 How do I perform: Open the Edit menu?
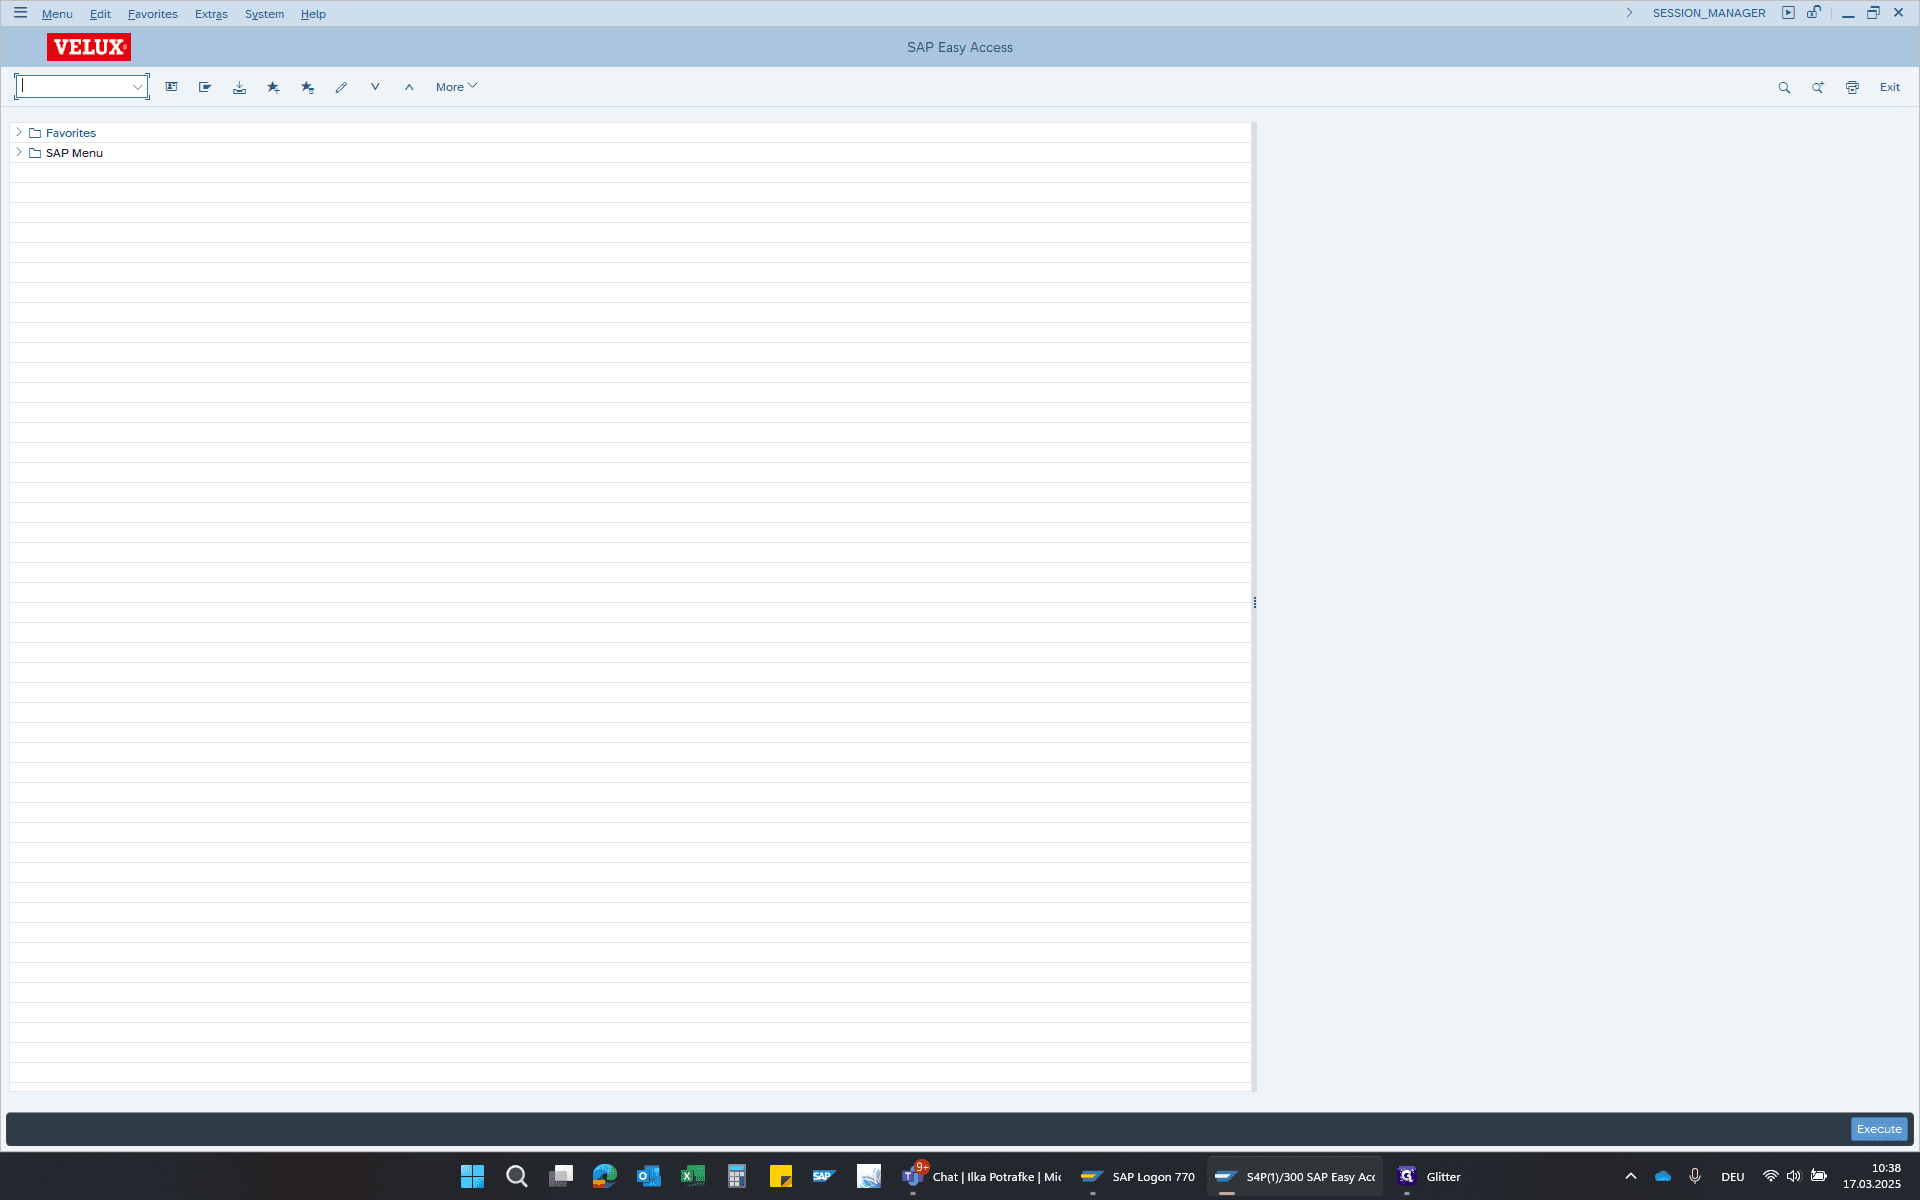tap(100, 14)
